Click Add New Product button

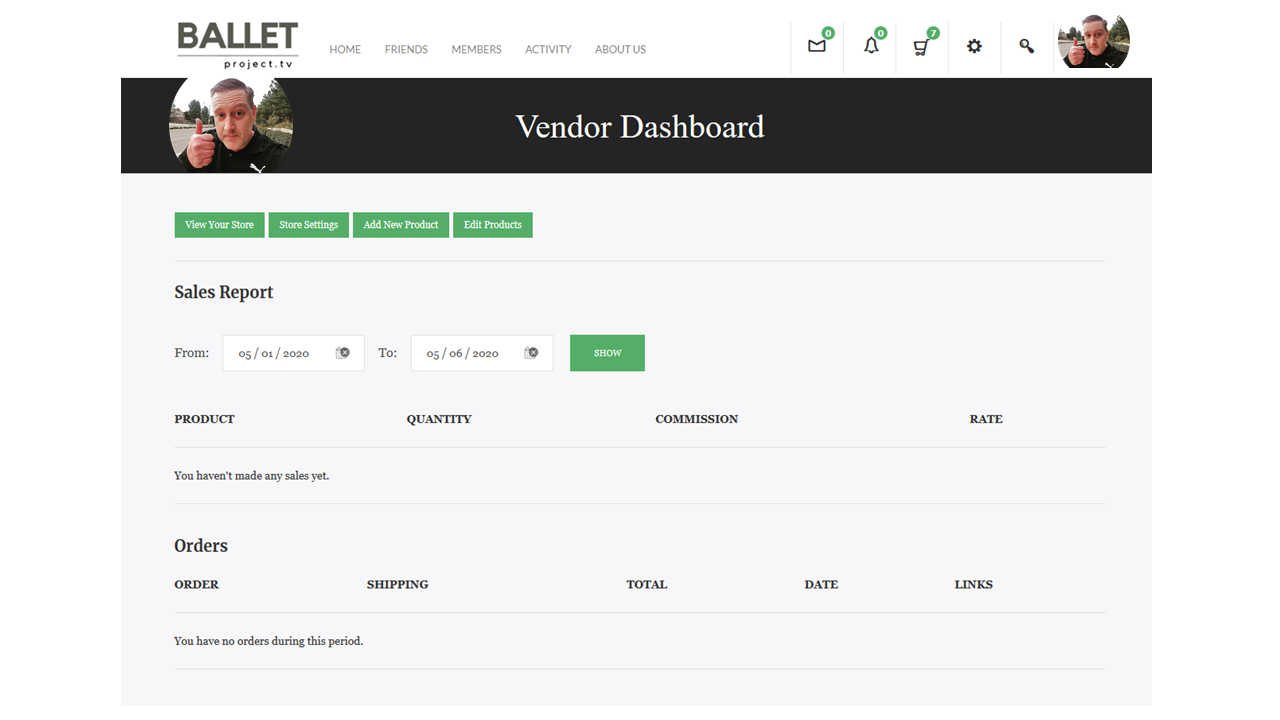pos(401,225)
